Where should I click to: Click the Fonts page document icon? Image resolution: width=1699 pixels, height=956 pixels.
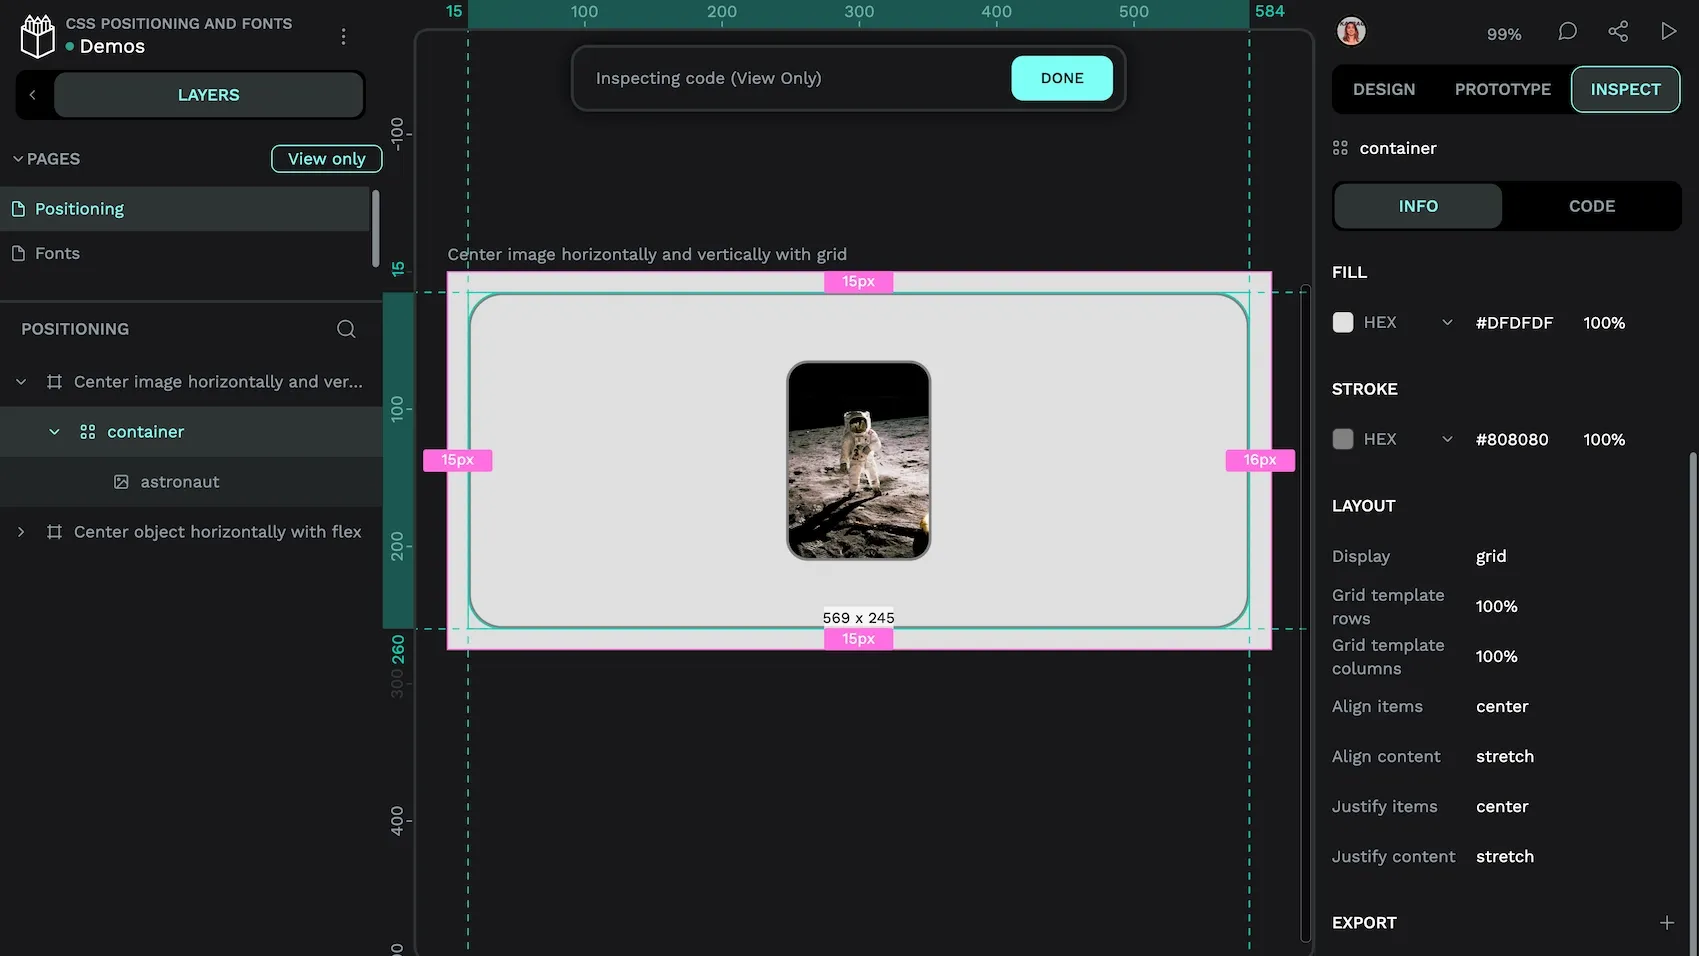click(x=18, y=253)
